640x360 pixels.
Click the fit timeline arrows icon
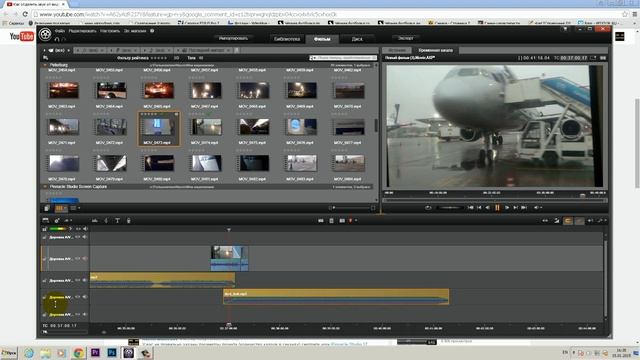click(545, 220)
